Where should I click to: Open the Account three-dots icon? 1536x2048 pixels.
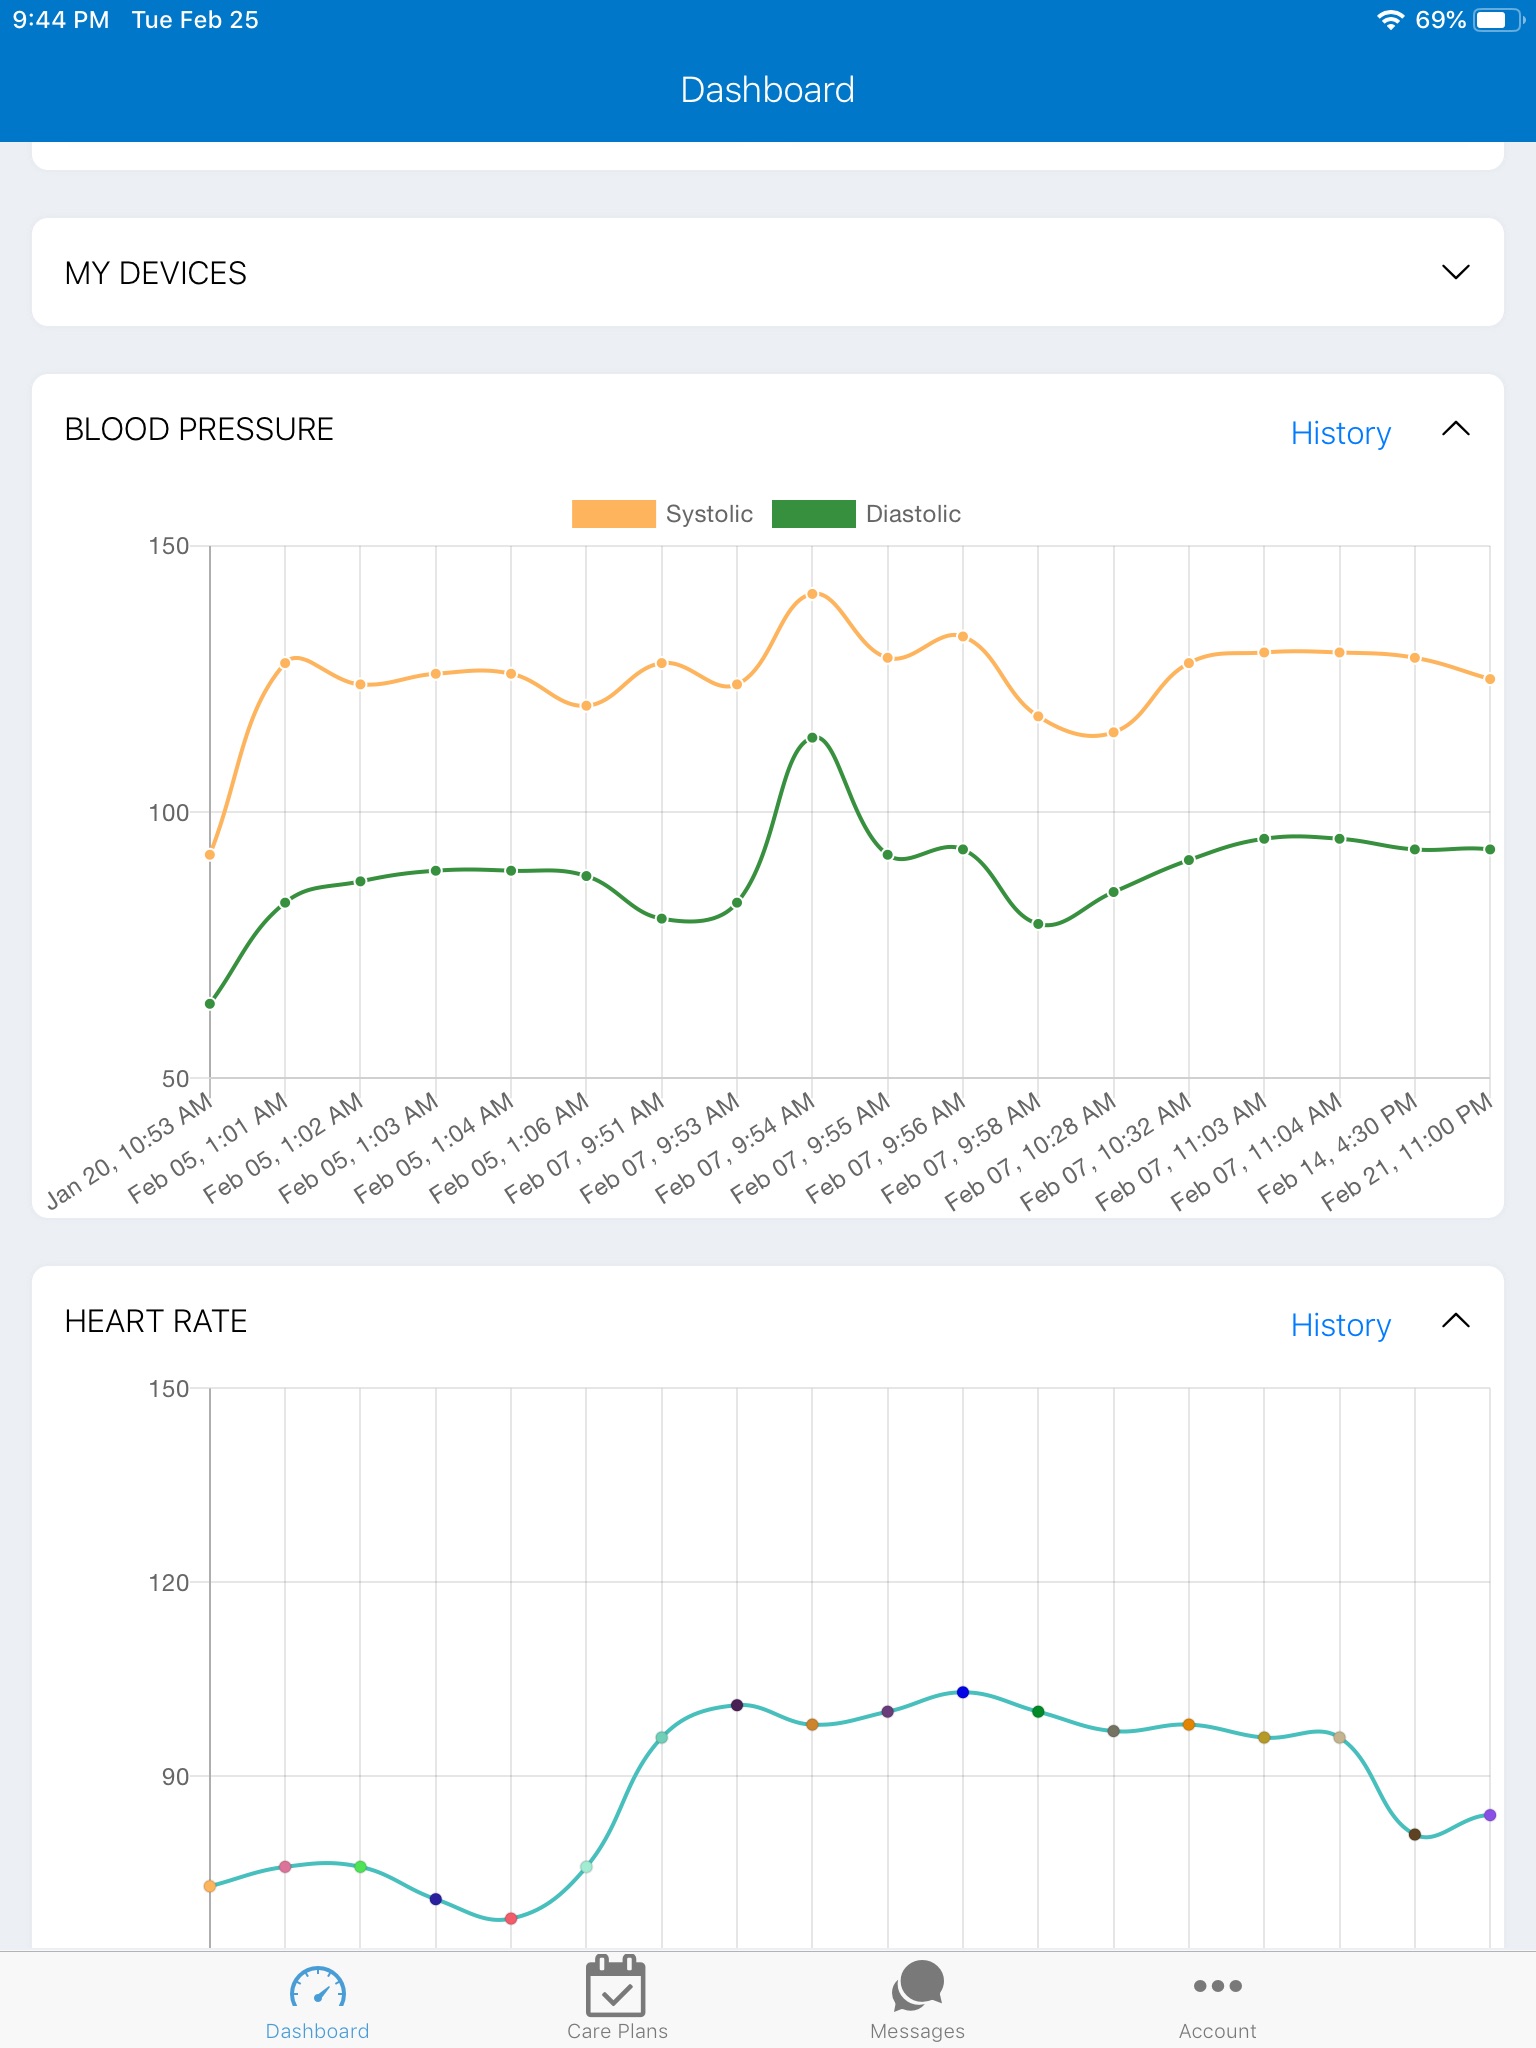tap(1218, 1986)
